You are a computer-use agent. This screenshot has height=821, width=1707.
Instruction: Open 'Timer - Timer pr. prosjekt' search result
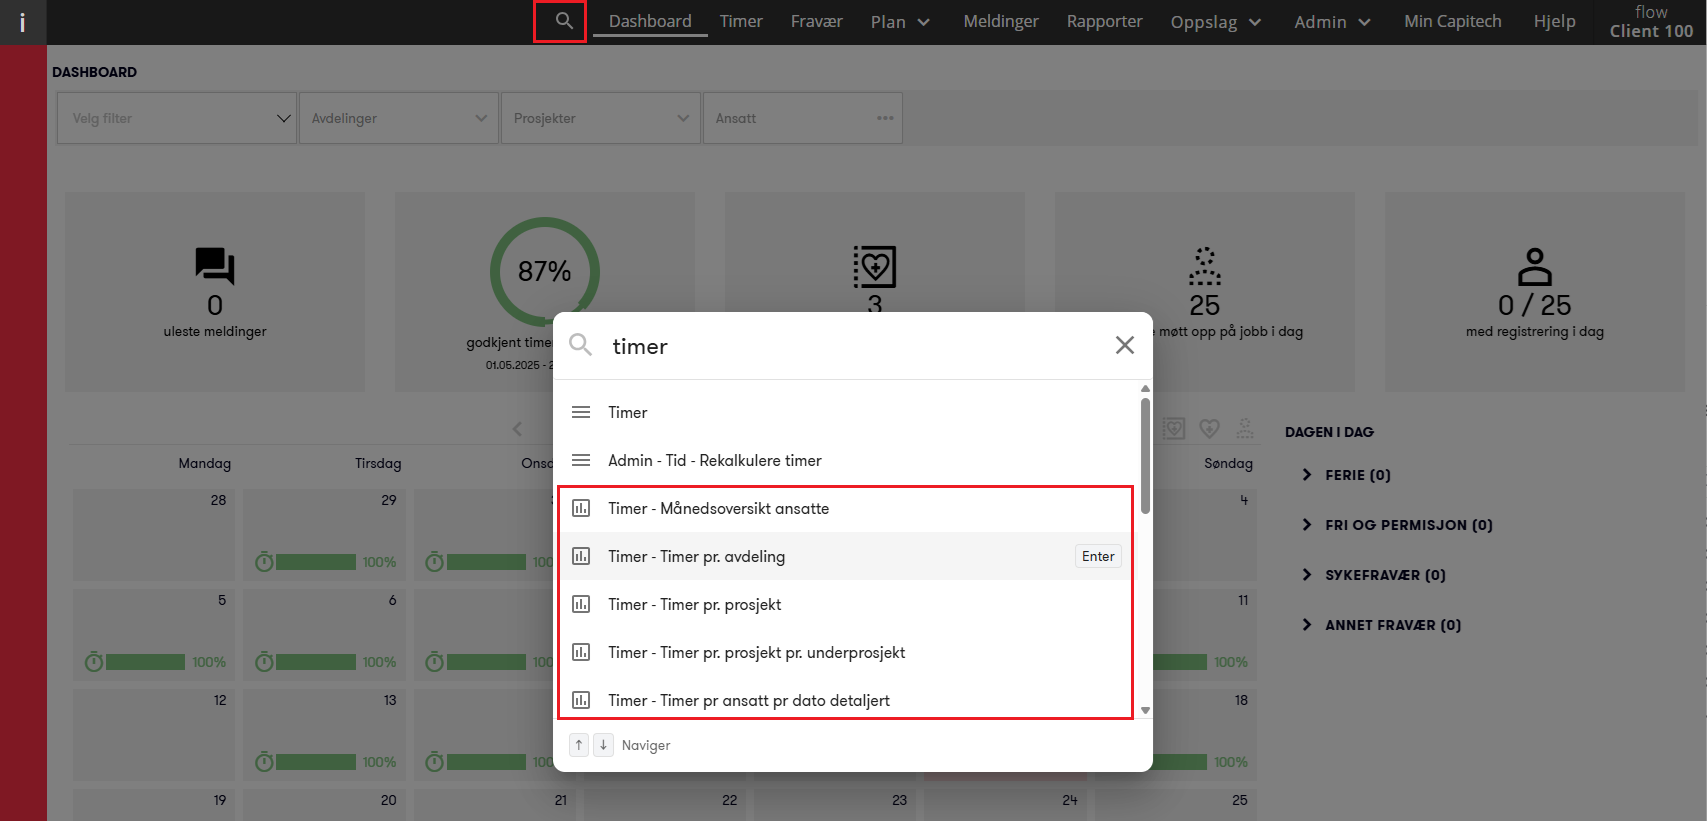point(845,604)
